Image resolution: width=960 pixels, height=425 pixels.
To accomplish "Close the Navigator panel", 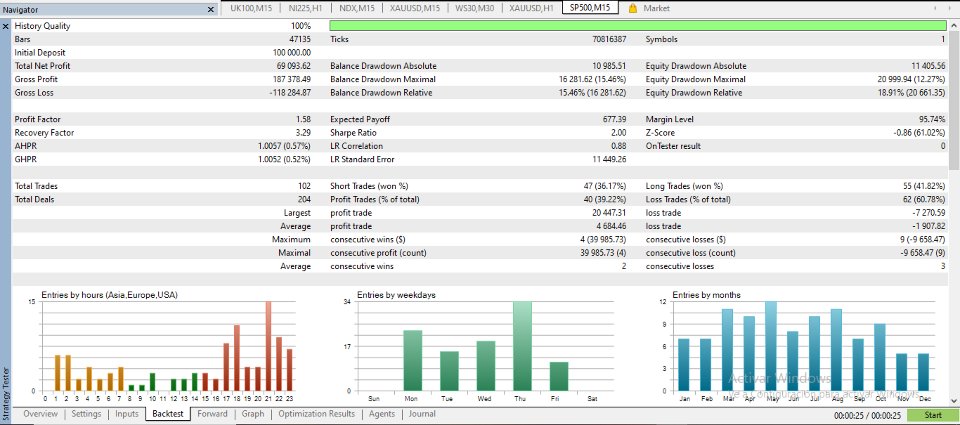I will (x=211, y=10).
